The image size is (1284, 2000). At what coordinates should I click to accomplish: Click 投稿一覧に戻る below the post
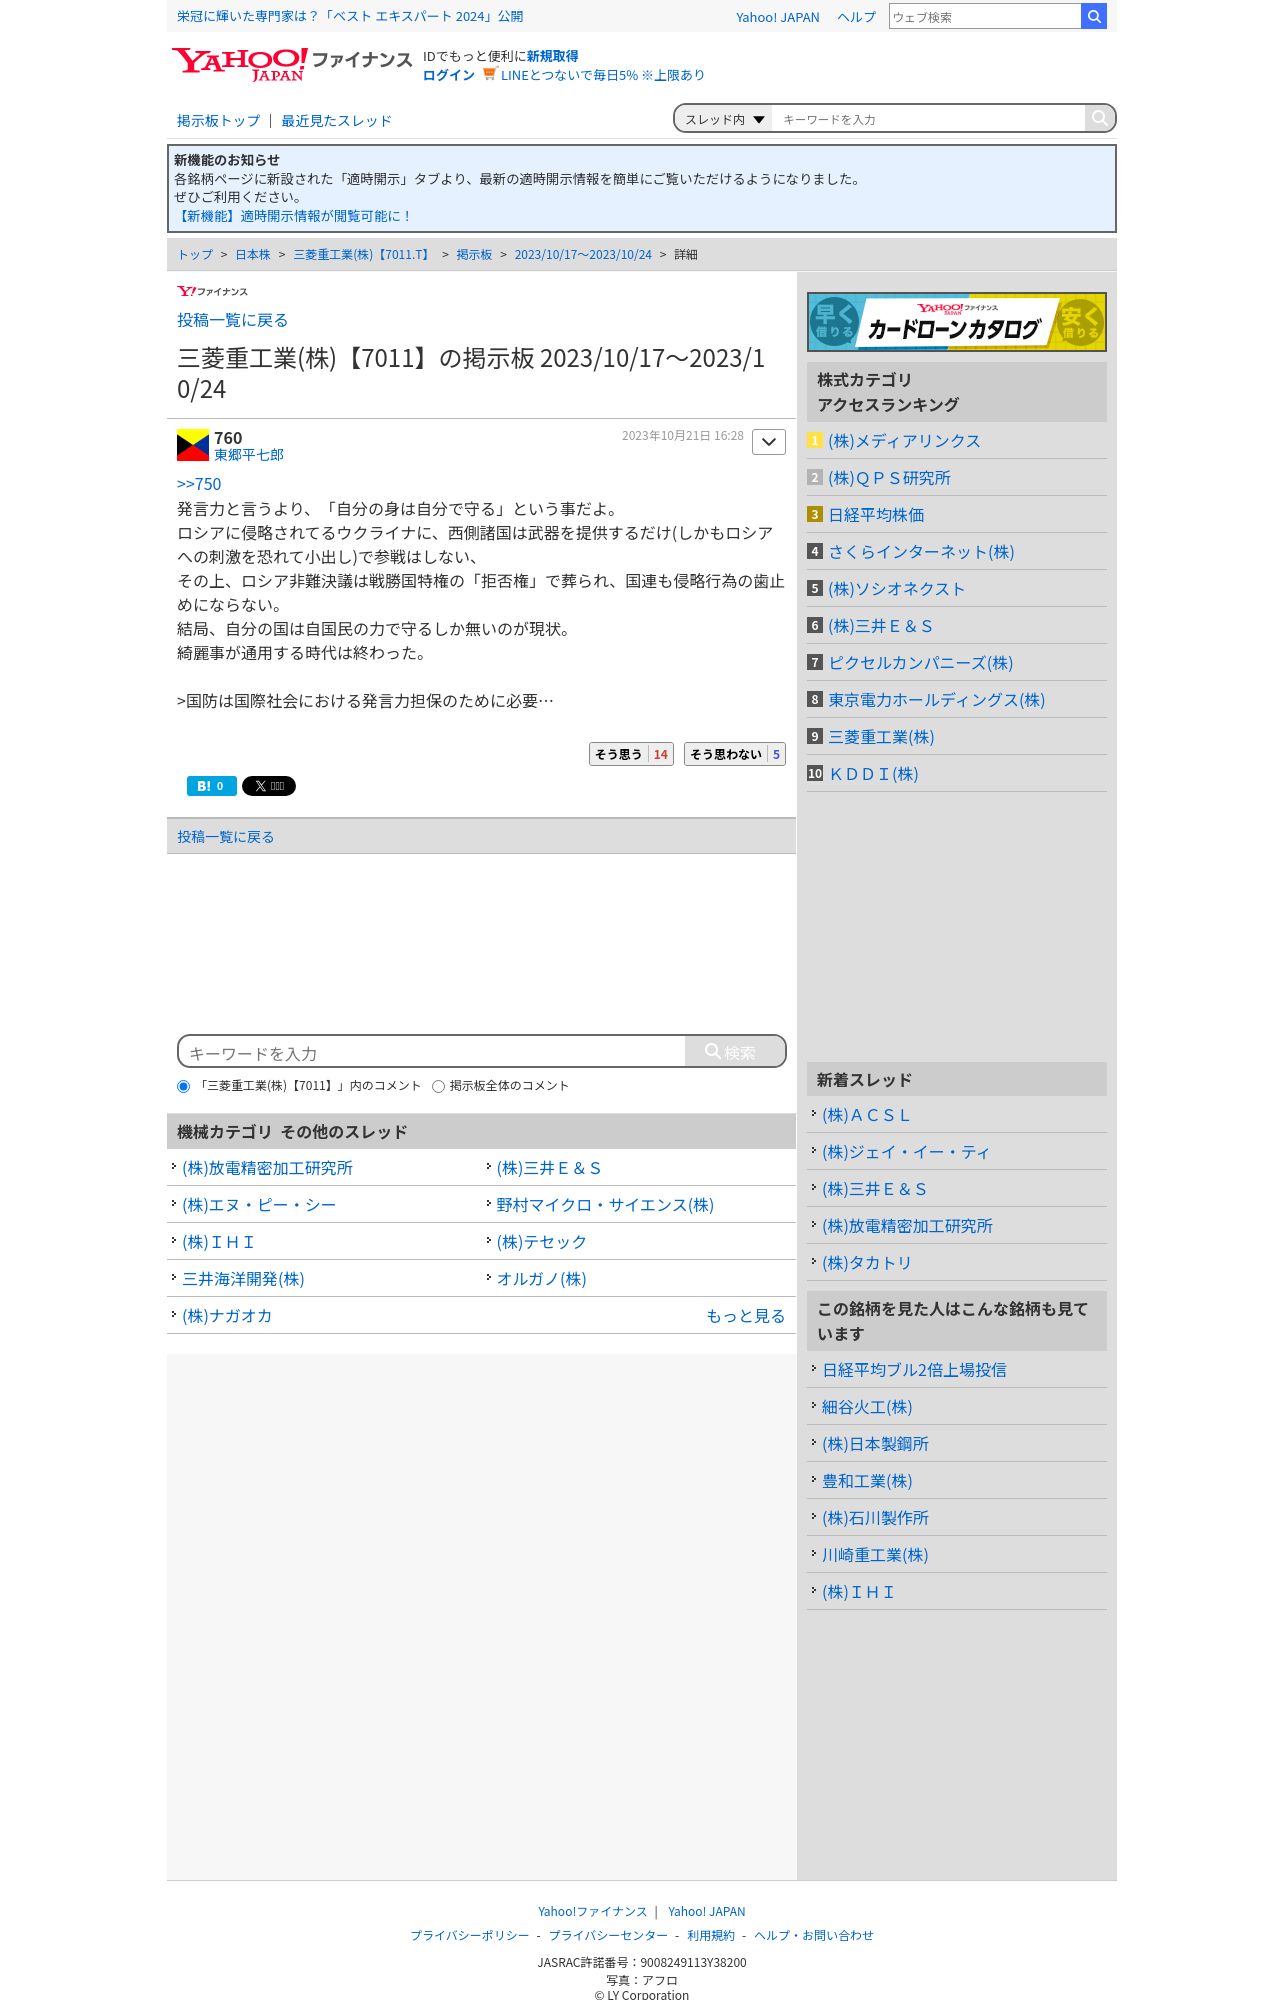(225, 837)
